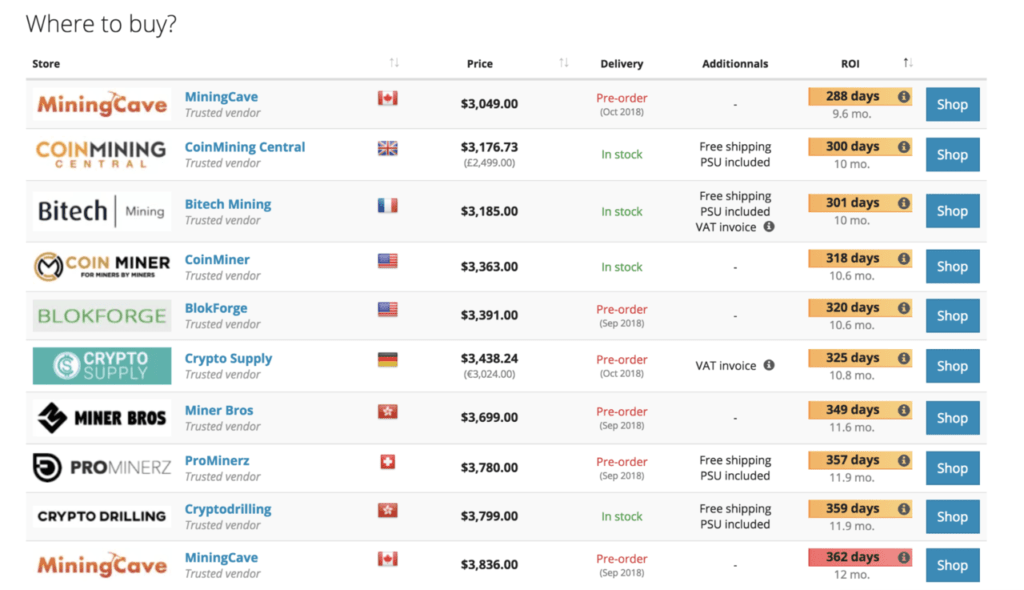Click the Miner Bros logo
The width and height of the screenshot is (1024, 590).
pos(102,418)
